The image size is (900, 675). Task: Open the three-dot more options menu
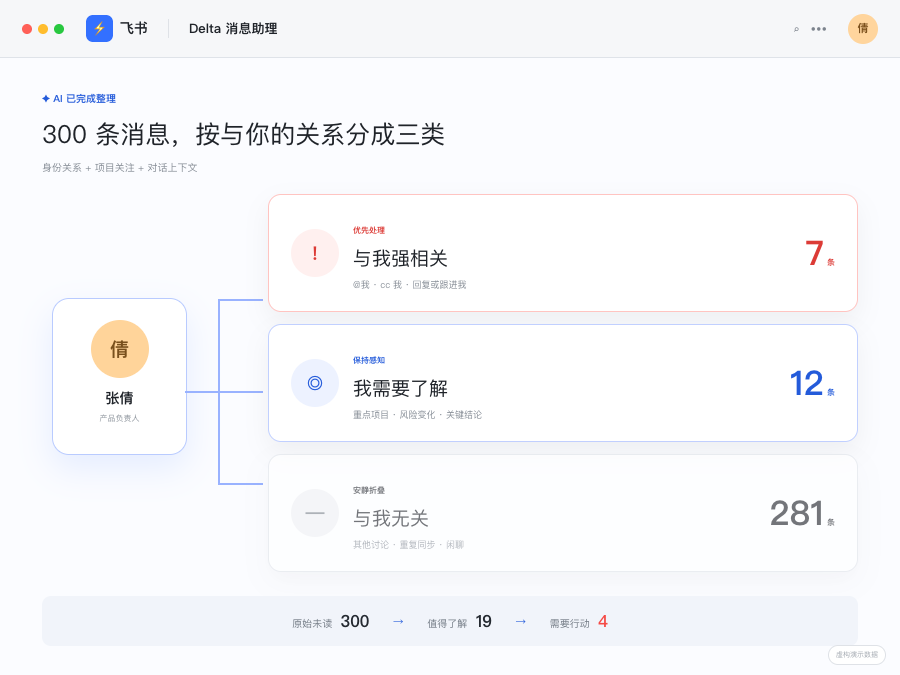(x=818, y=29)
